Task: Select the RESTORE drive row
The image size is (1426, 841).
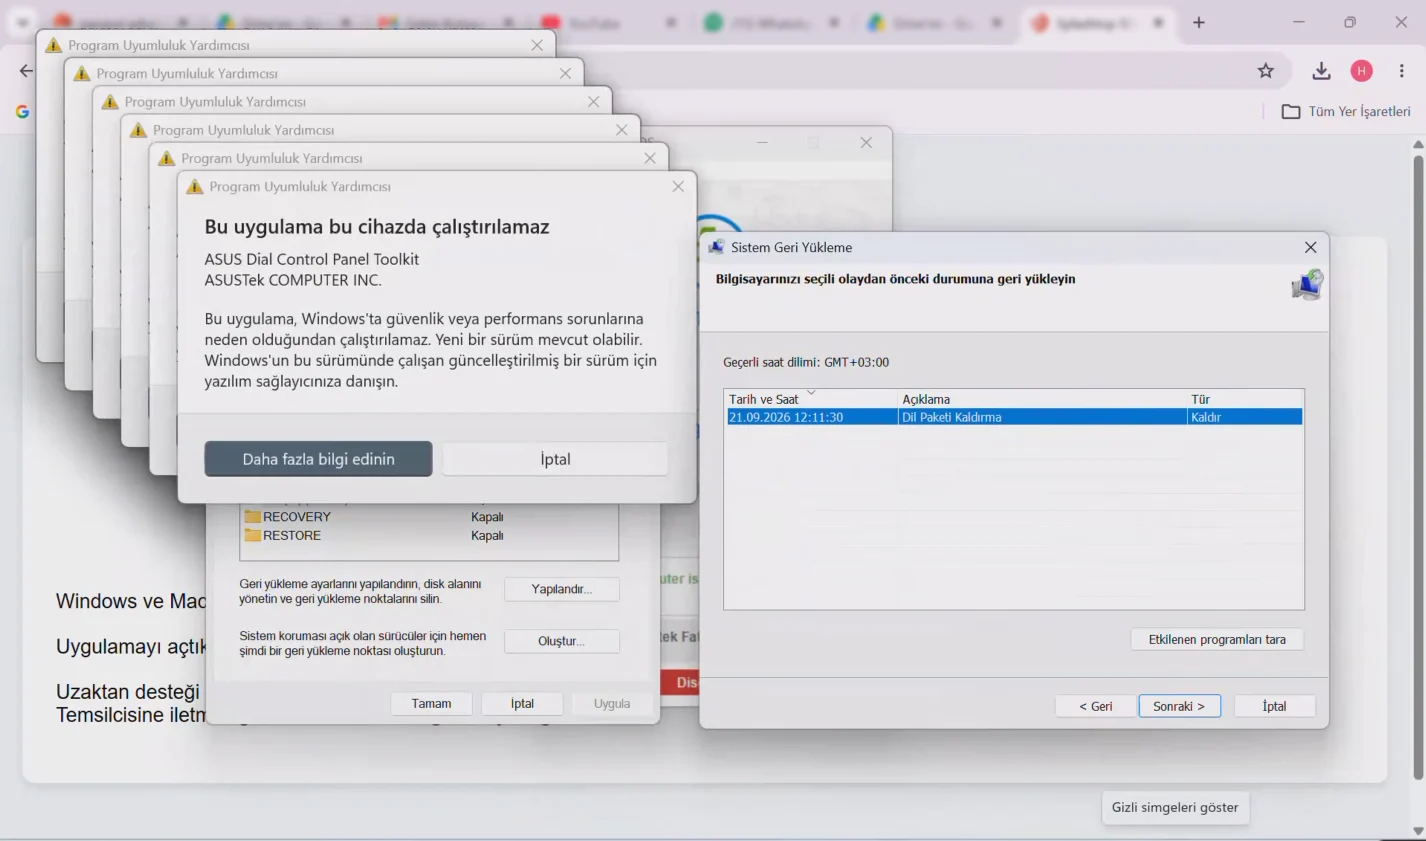Action: [429, 536]
